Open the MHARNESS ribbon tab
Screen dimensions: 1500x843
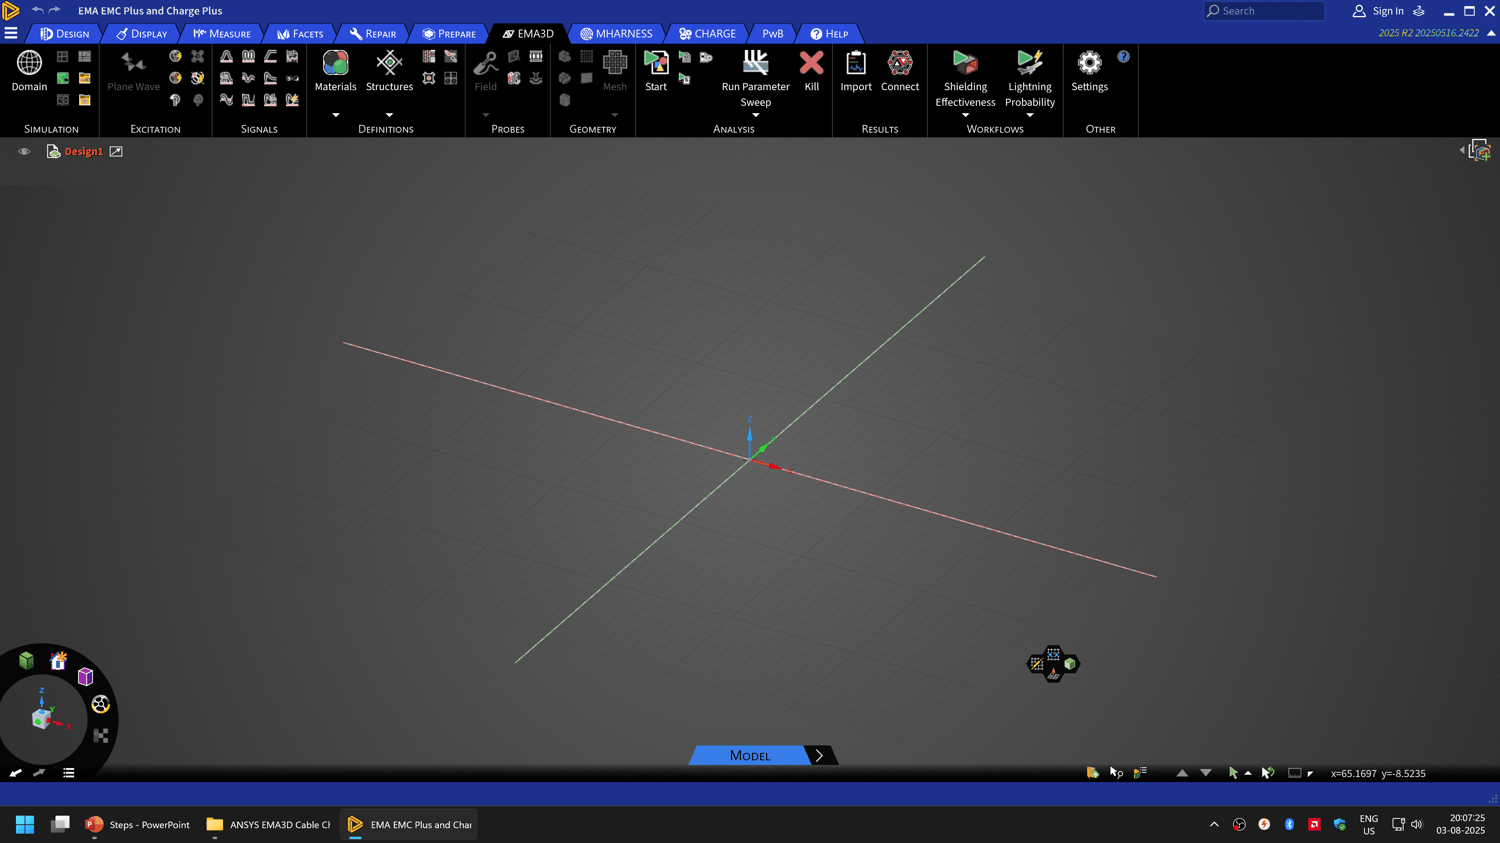pos(616,34)
